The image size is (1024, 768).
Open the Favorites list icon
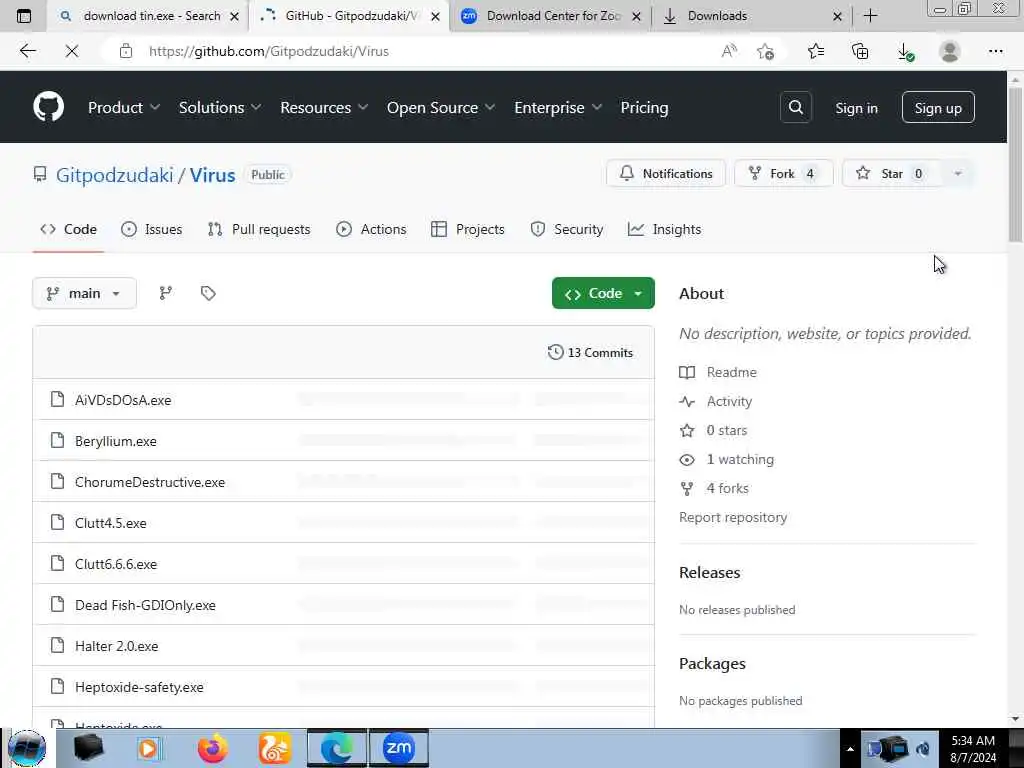pos(816,51)
